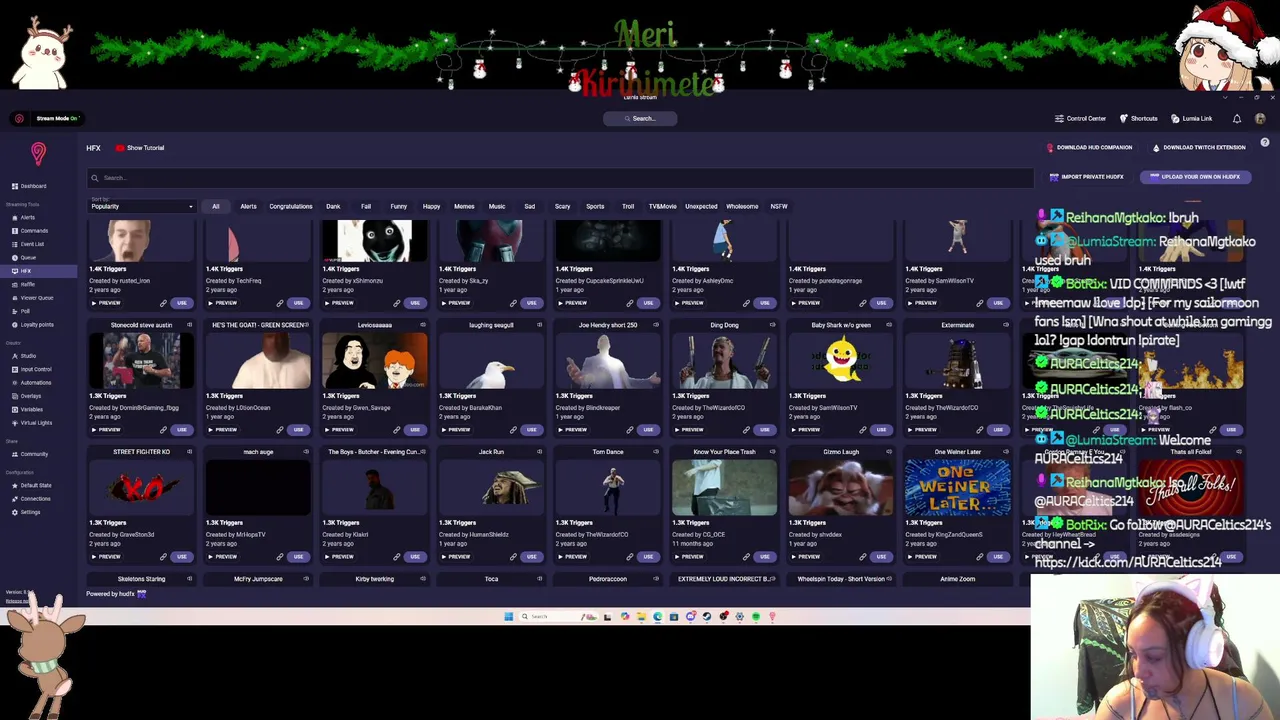Toggle sound icon on Ding Dong card
1280x720 pixels.
[772, 325]
